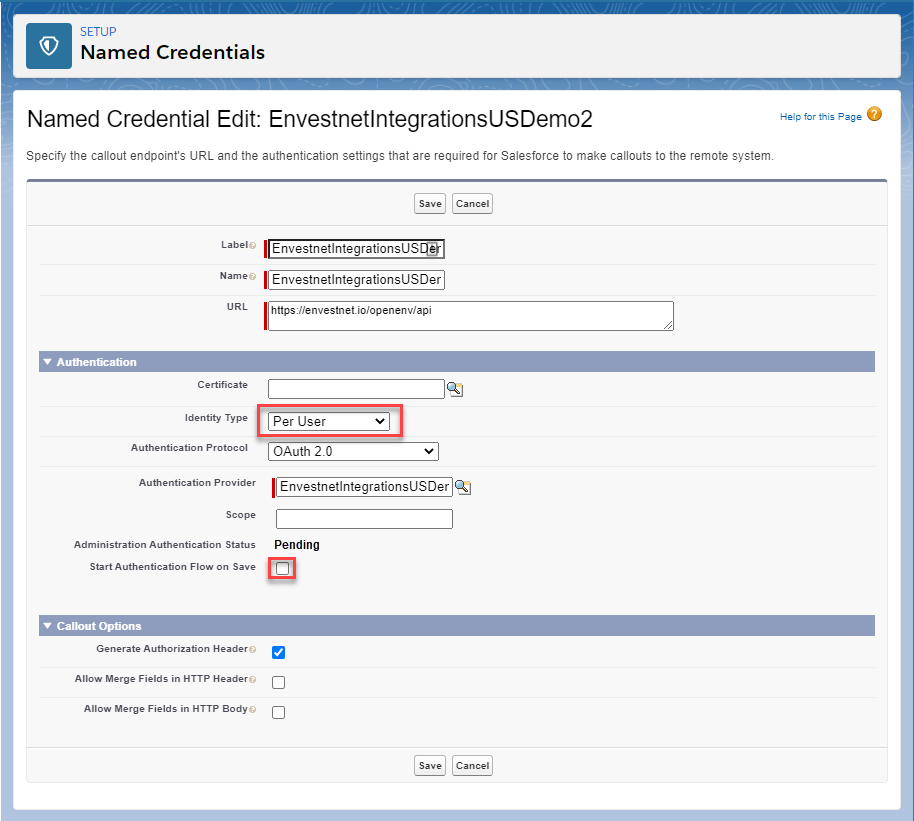Click the Named Credentials shield icon

point(49,46)
